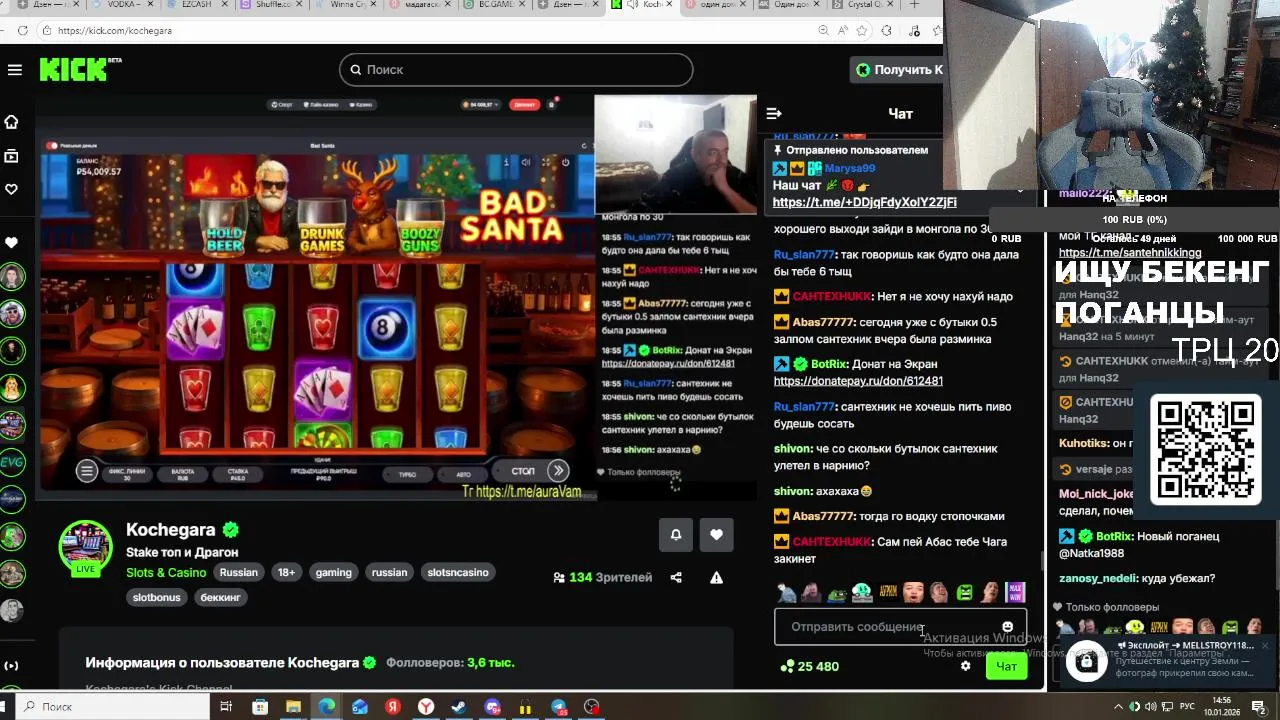This screenshot has width=1280, height=720.
Task: Insert the Pepe frog emote
Action: pos(836,593)
